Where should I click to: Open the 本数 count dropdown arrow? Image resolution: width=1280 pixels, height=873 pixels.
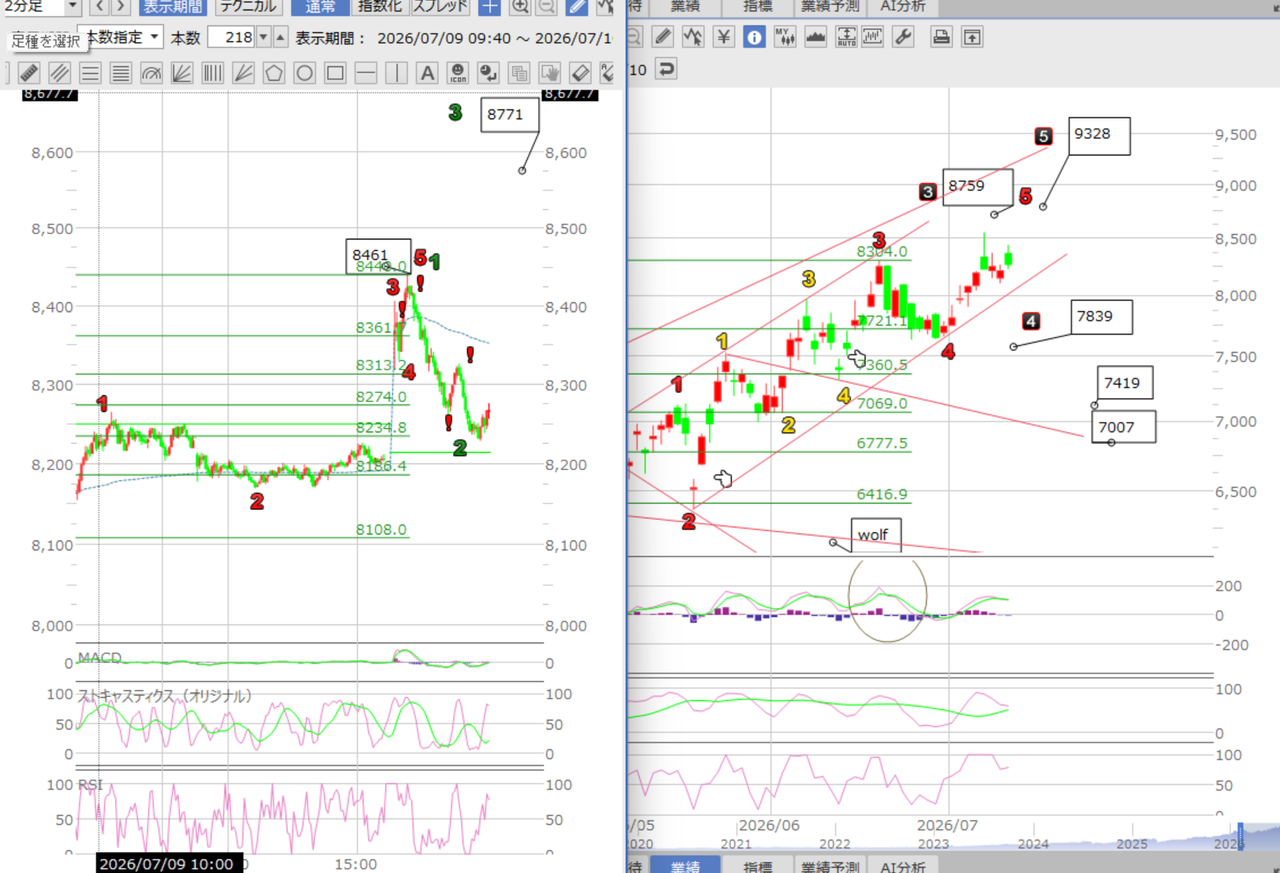click(263, 37)
